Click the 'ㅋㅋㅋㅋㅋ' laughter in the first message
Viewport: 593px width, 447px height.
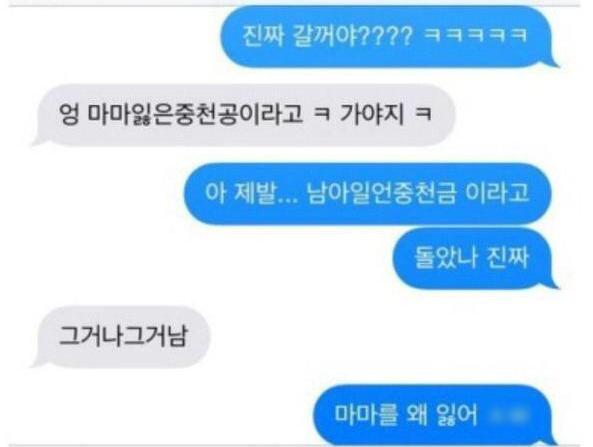tap(476, 35)
